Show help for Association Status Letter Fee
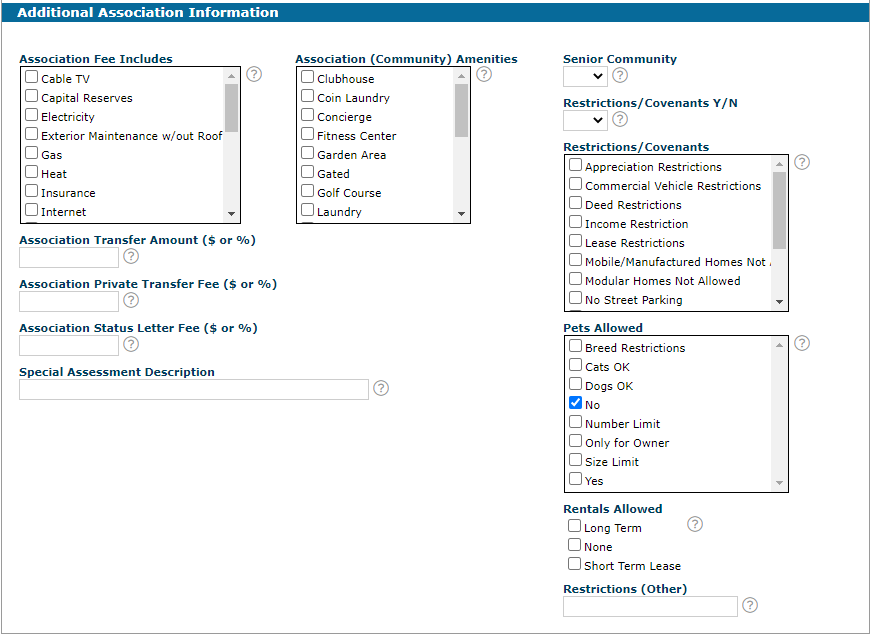Image resolution: width=873 pixels, height=638 pixels. click(x=131, y=344)
